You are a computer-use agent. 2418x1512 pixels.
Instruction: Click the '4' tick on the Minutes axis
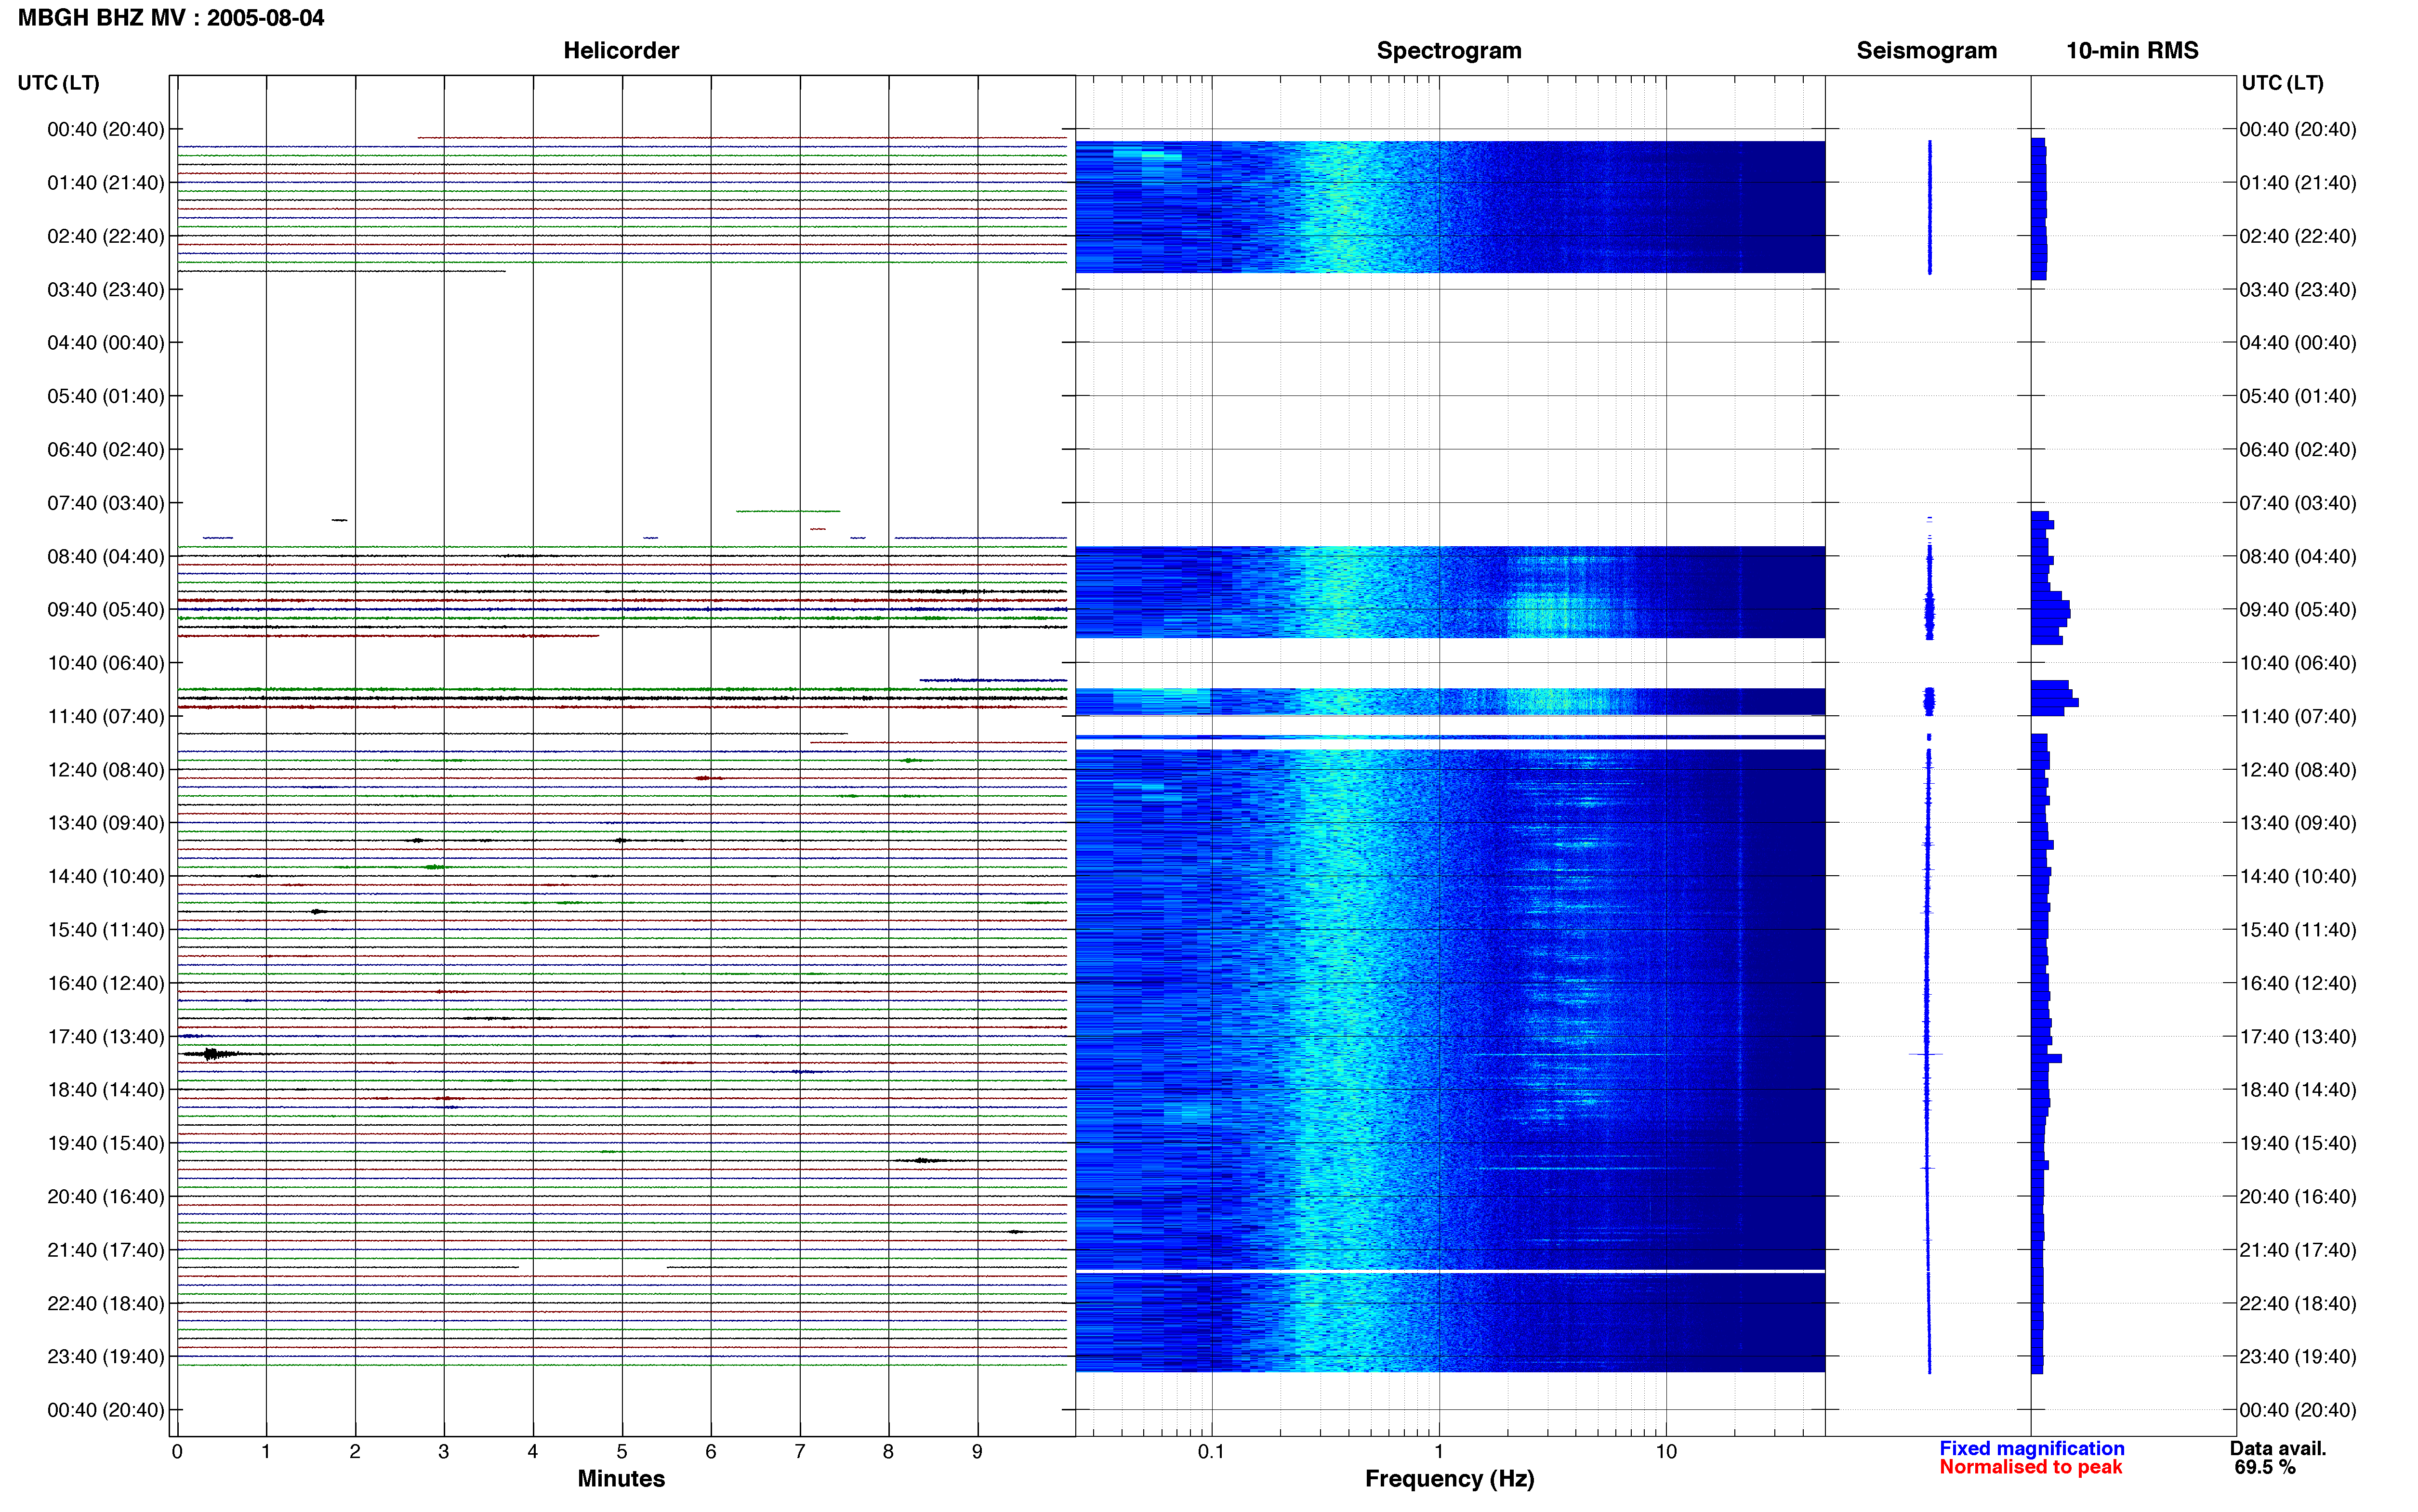pyautogui.click(x=533, y=1451)
